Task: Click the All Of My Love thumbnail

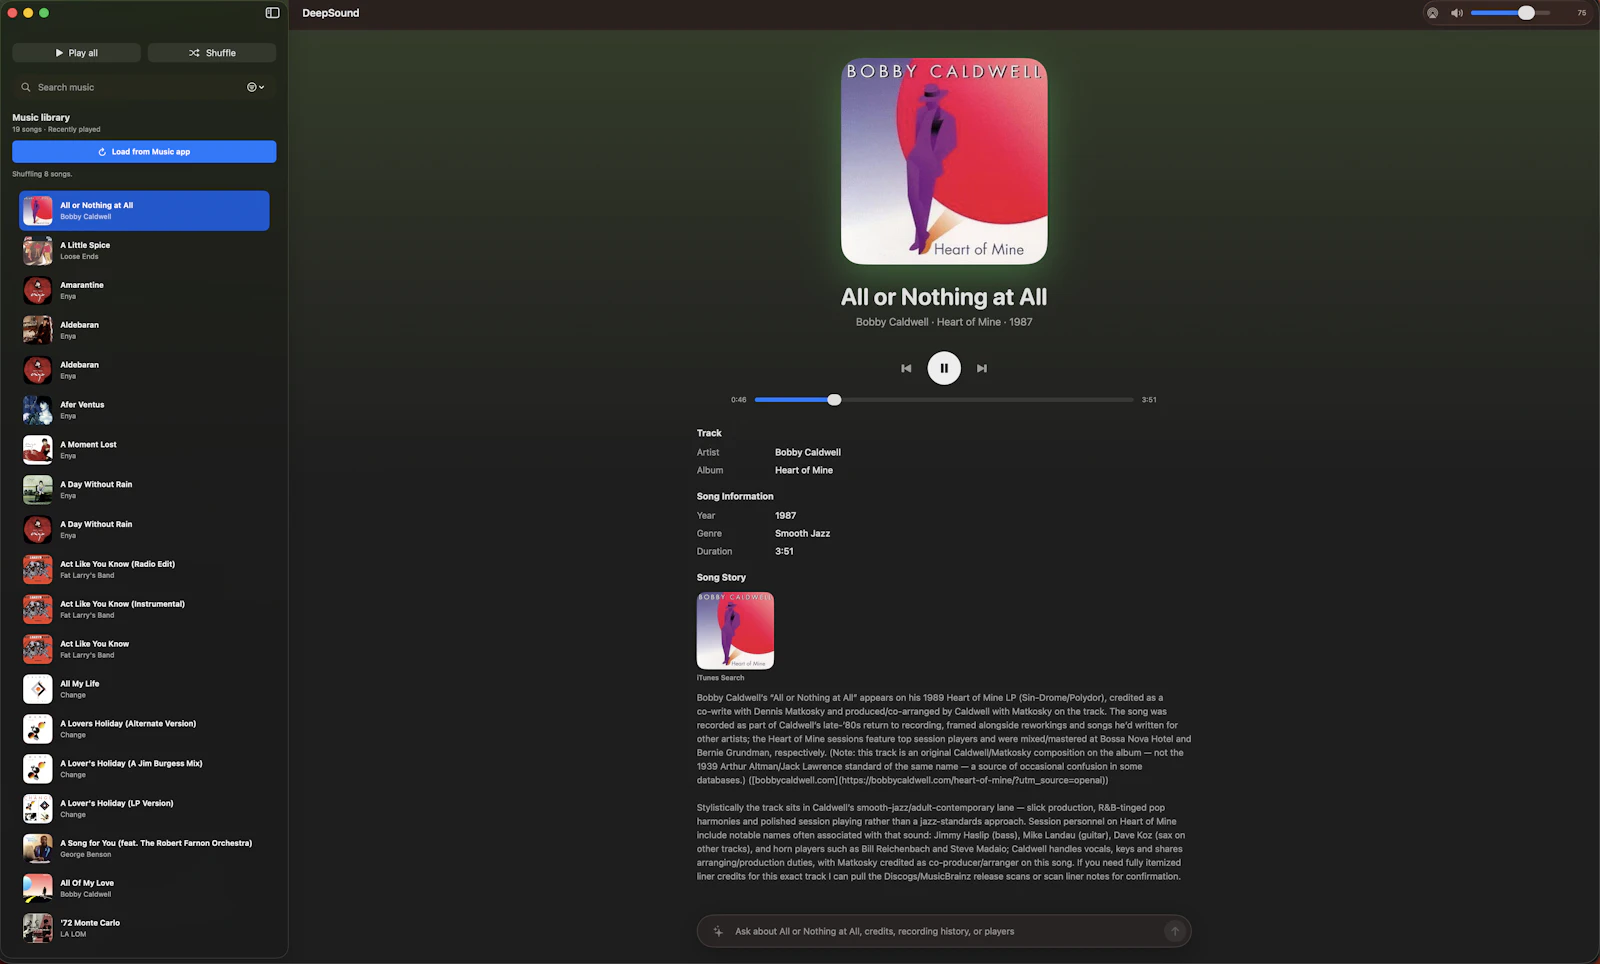Action: (38, 888)
